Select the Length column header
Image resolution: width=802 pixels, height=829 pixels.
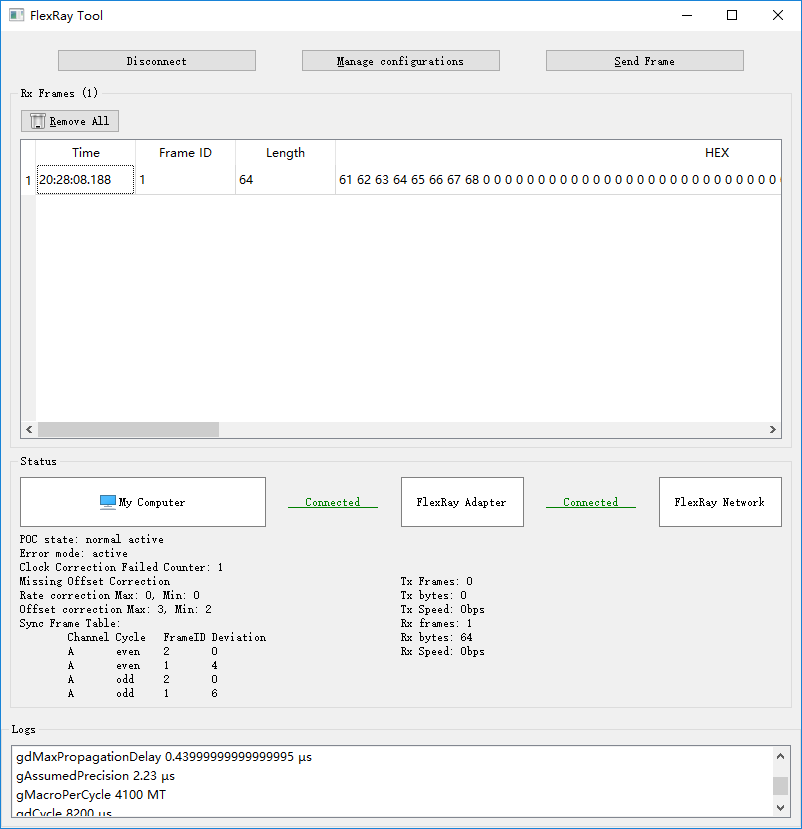[285, 153]
